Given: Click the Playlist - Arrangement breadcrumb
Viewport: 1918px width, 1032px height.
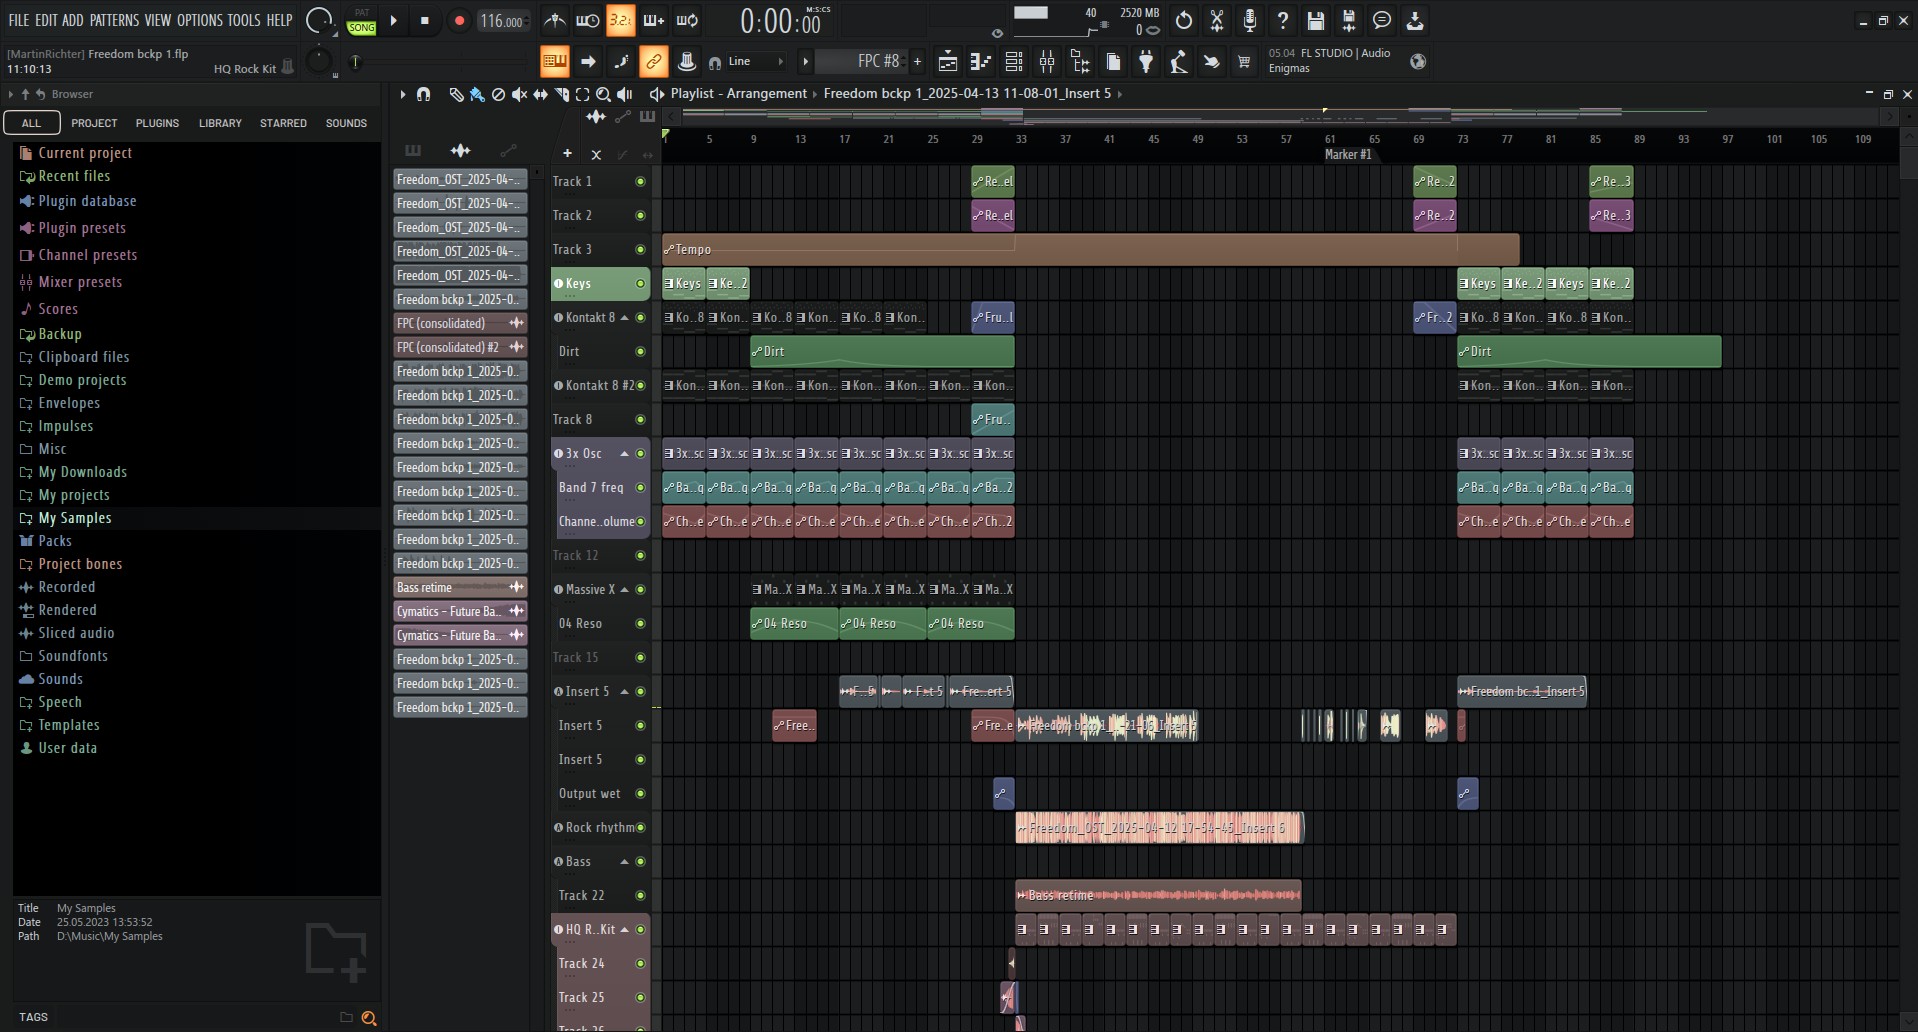Looking at the screenshot, I should coord(738,94).
